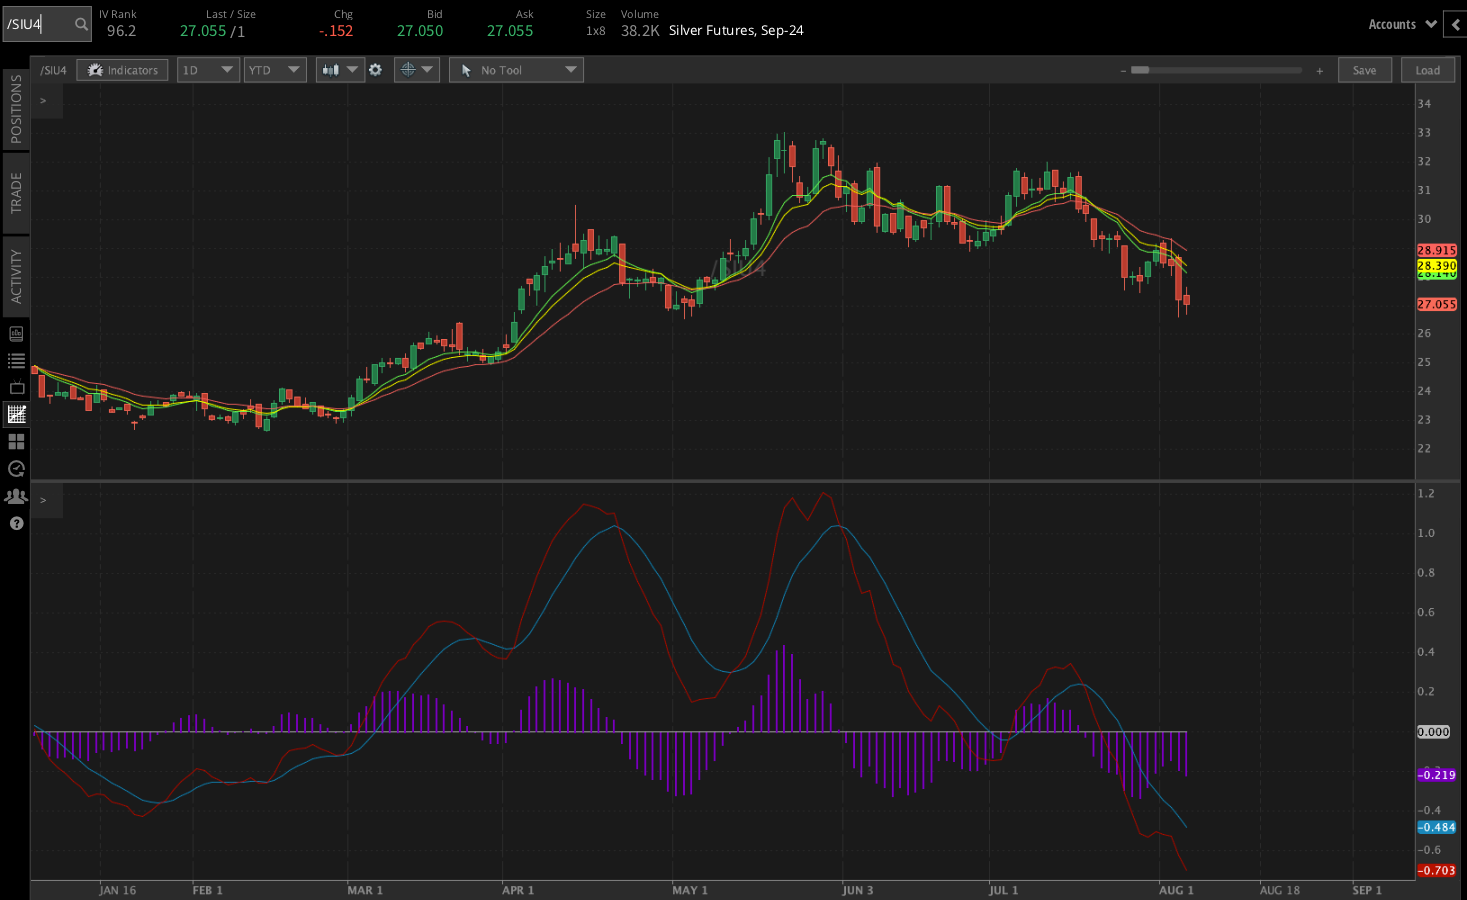1467x900 pixels.
Task: Open the four-square grid sidebar icon
Action: click(x=16, y=441)
